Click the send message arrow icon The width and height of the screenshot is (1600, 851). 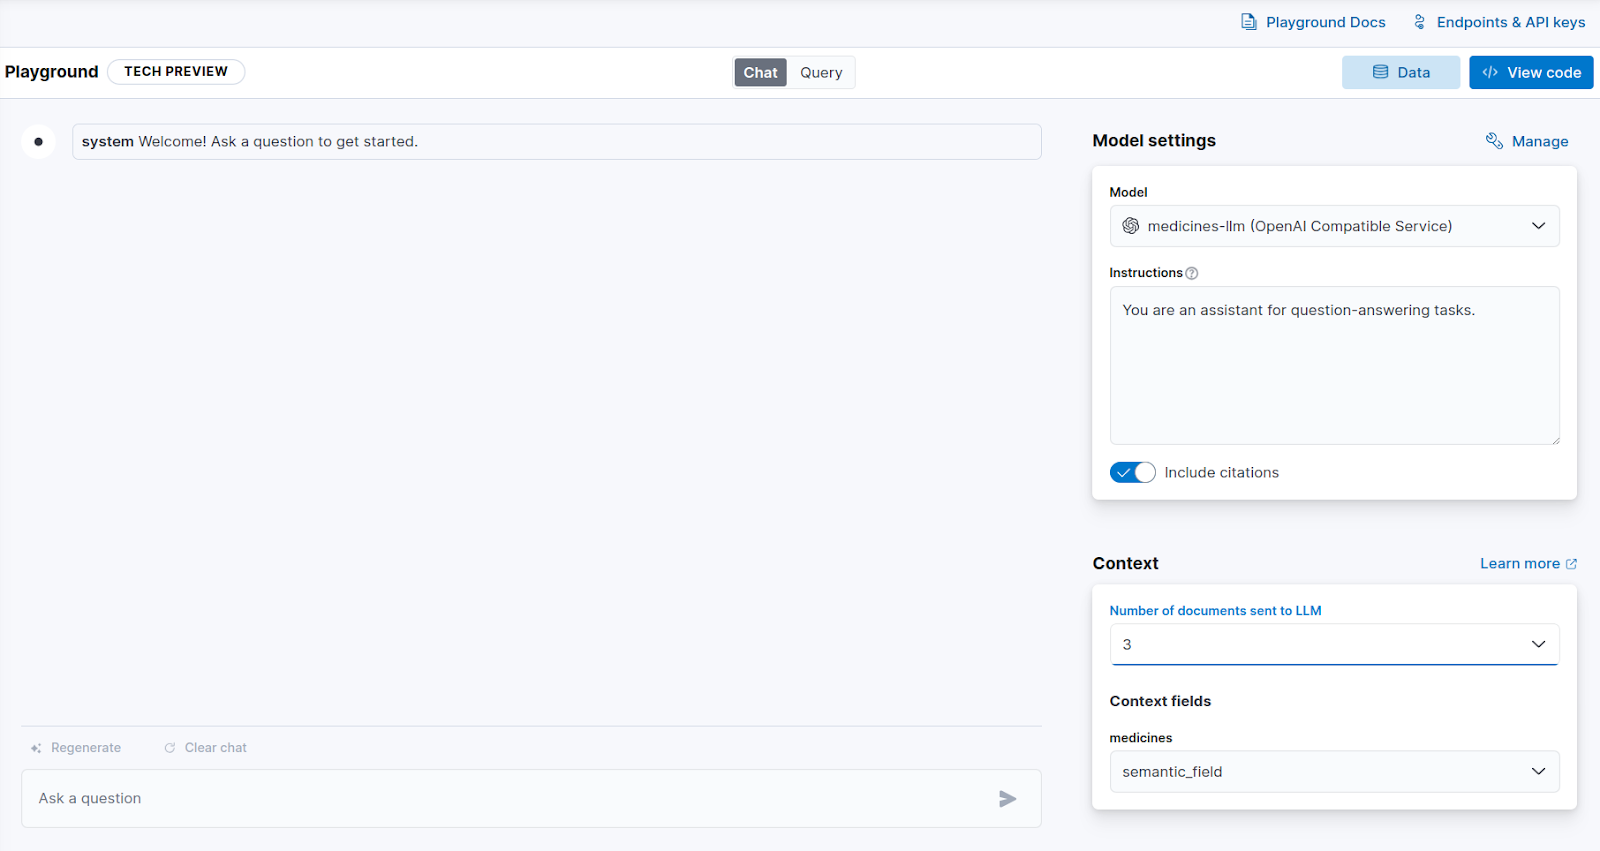(1007, 798)
